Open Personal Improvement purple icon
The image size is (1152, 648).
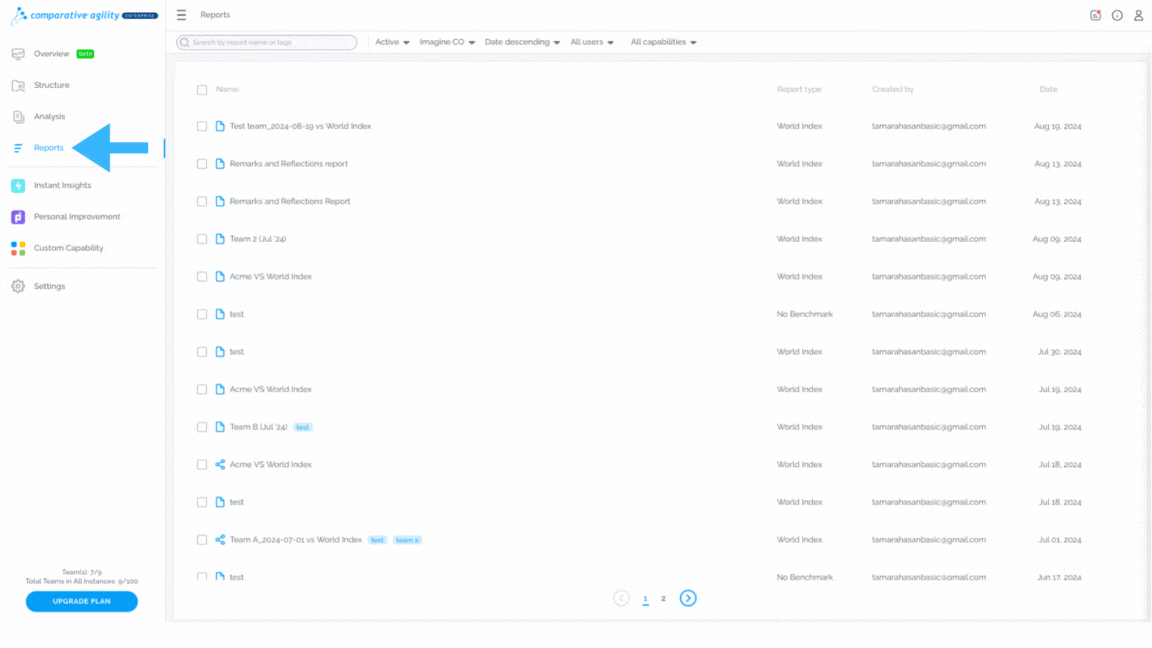[18, 217]
